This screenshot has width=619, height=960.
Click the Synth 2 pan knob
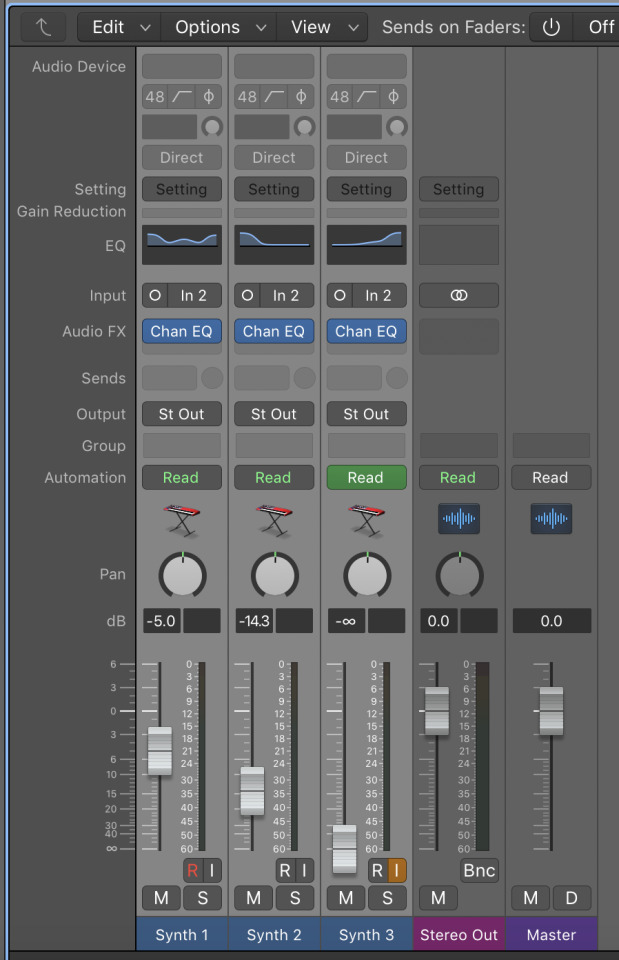(x=275, y=575)
